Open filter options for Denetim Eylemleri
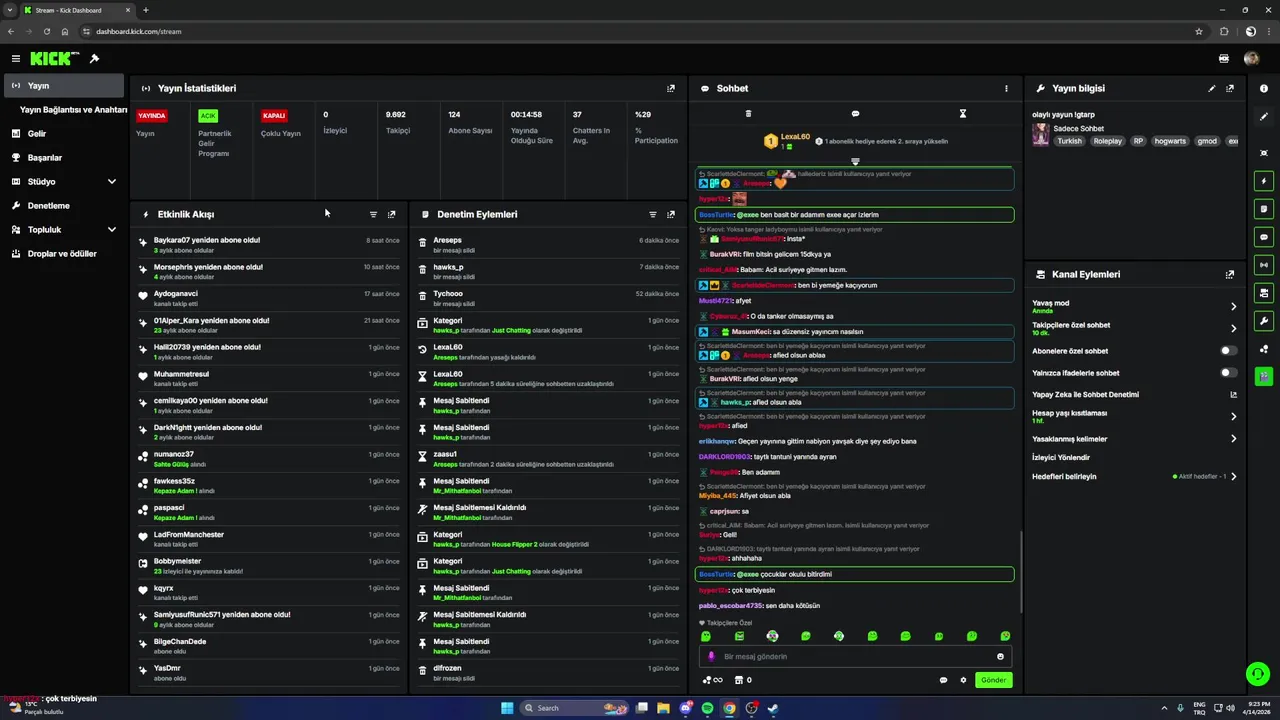 (x=652, y=214)
